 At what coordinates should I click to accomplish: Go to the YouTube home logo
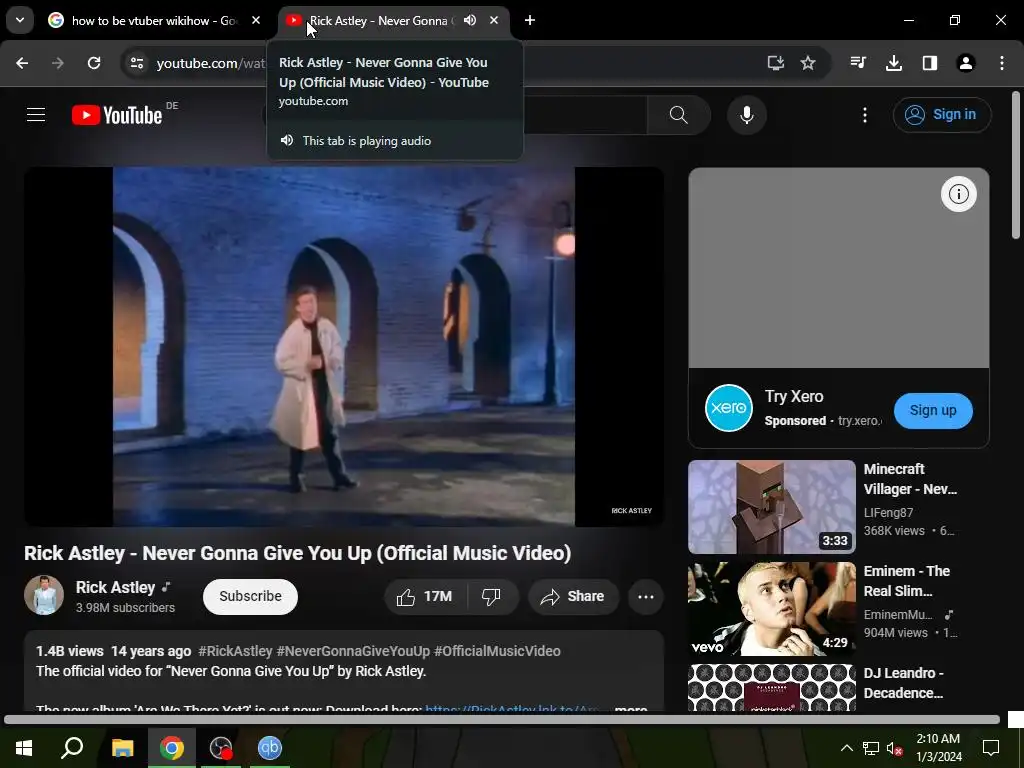(117, 115)
